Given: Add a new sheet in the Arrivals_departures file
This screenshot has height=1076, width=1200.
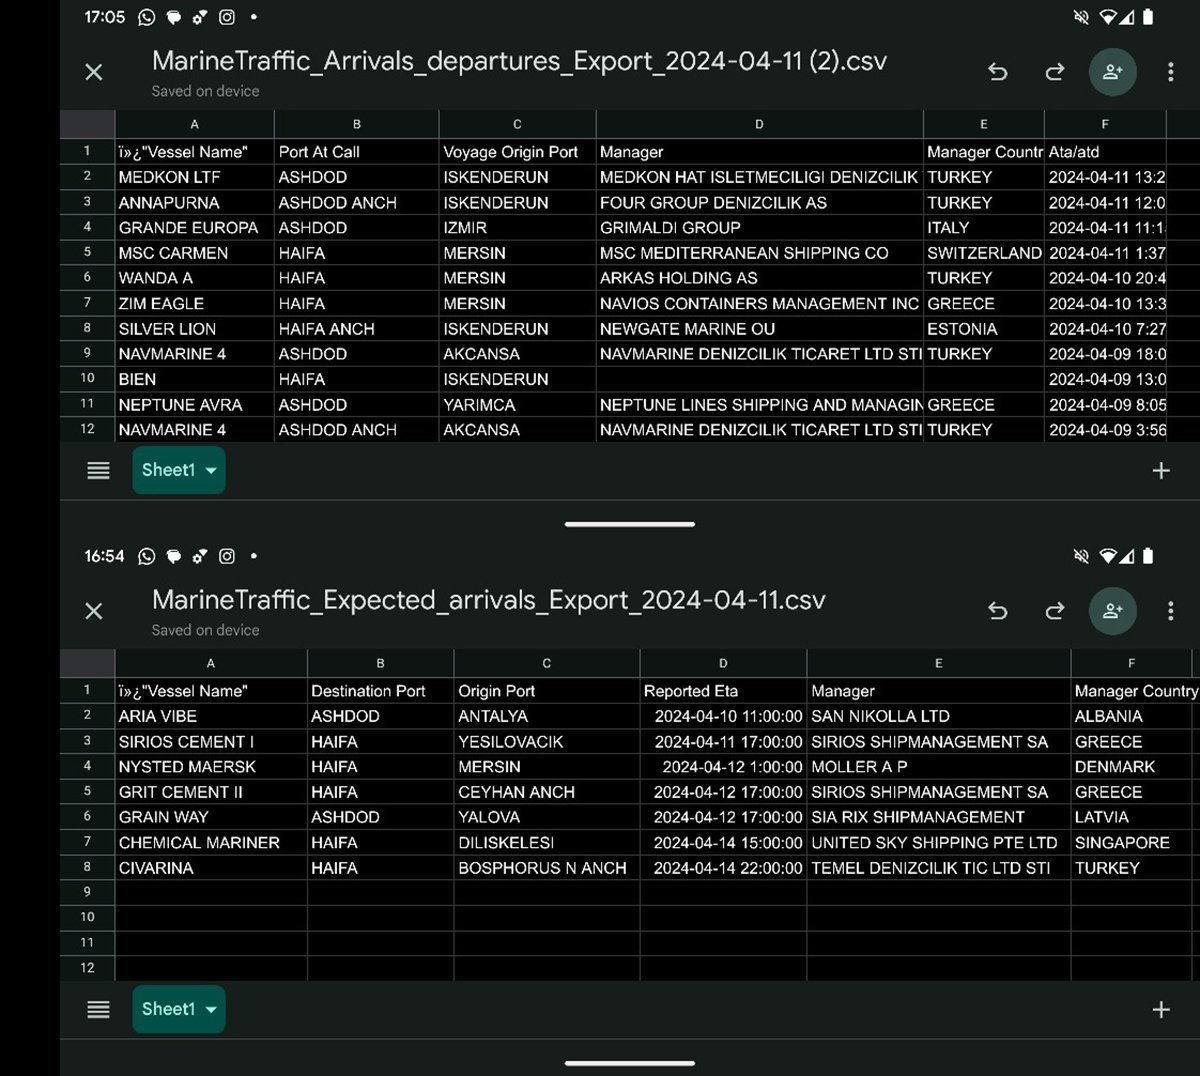Looking at the screenshot, I should pyautogui.click(x=1161, y=470).
